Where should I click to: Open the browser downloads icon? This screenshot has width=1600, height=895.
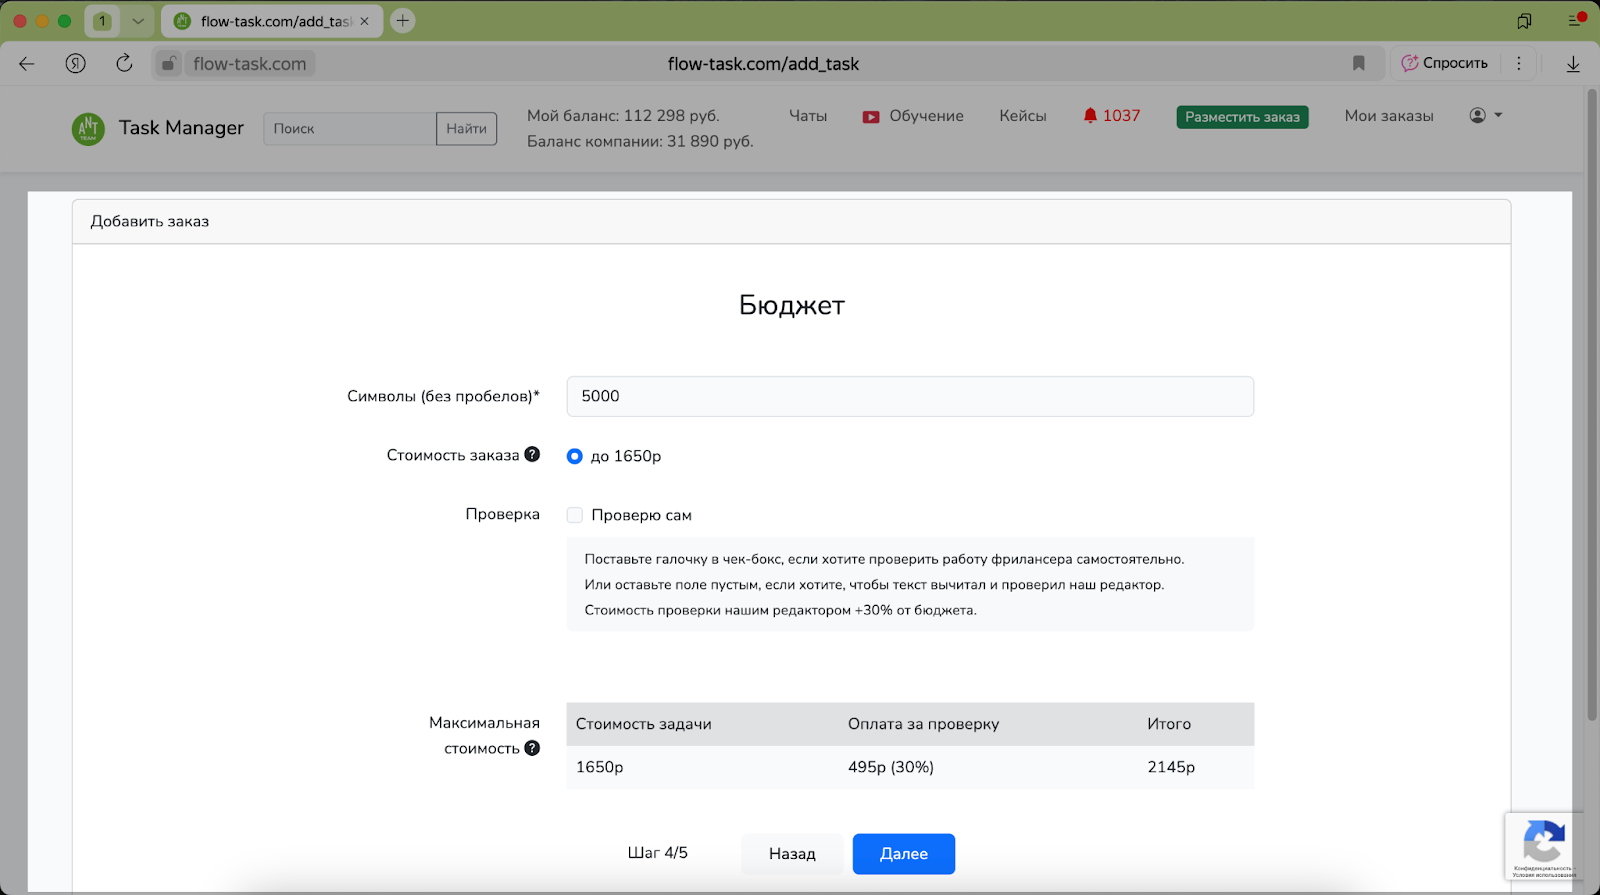click(1573, 63)
